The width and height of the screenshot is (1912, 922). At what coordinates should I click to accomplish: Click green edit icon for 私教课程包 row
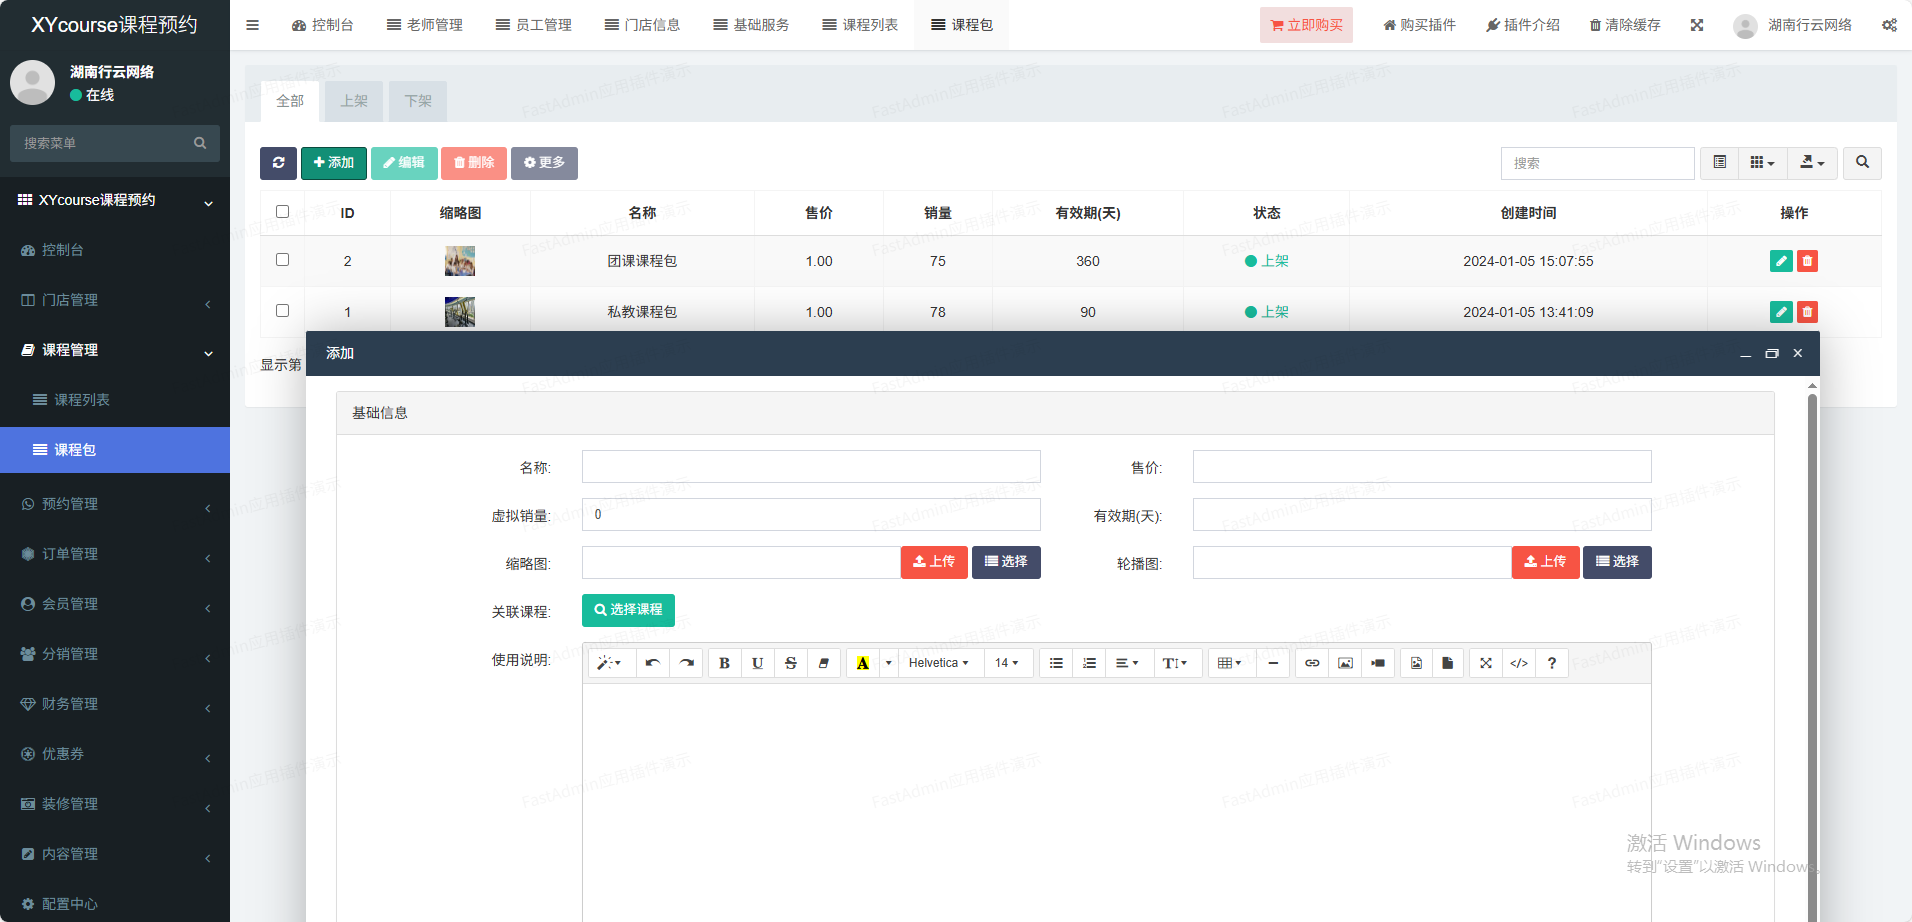tap(1780, 312)
